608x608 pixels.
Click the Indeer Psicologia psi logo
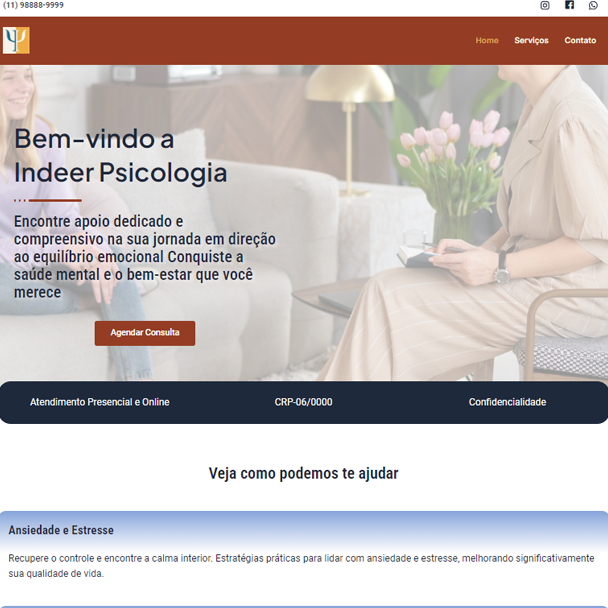point(16,40)
